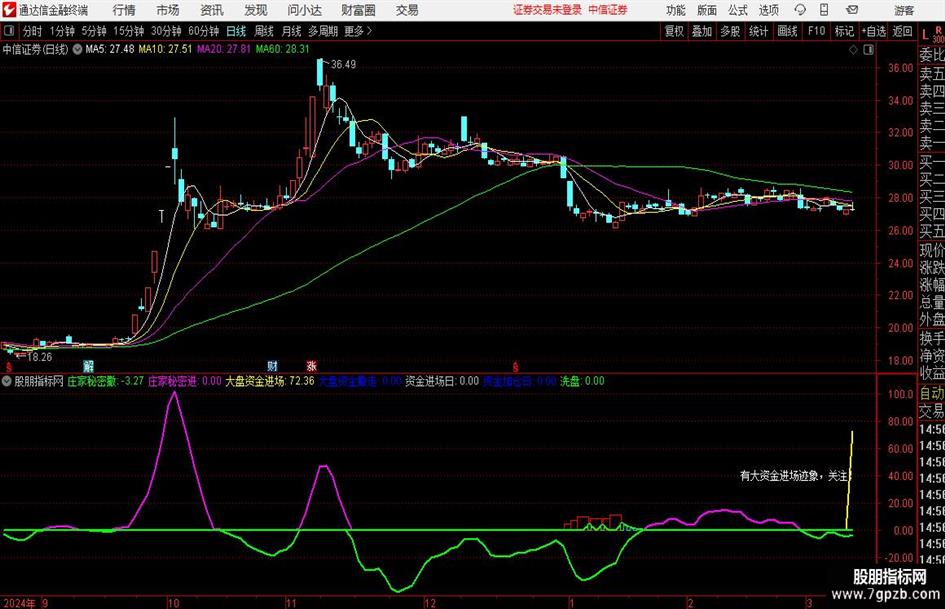
Task: Click the 统计 statistics button
Action: click(758, 31)
